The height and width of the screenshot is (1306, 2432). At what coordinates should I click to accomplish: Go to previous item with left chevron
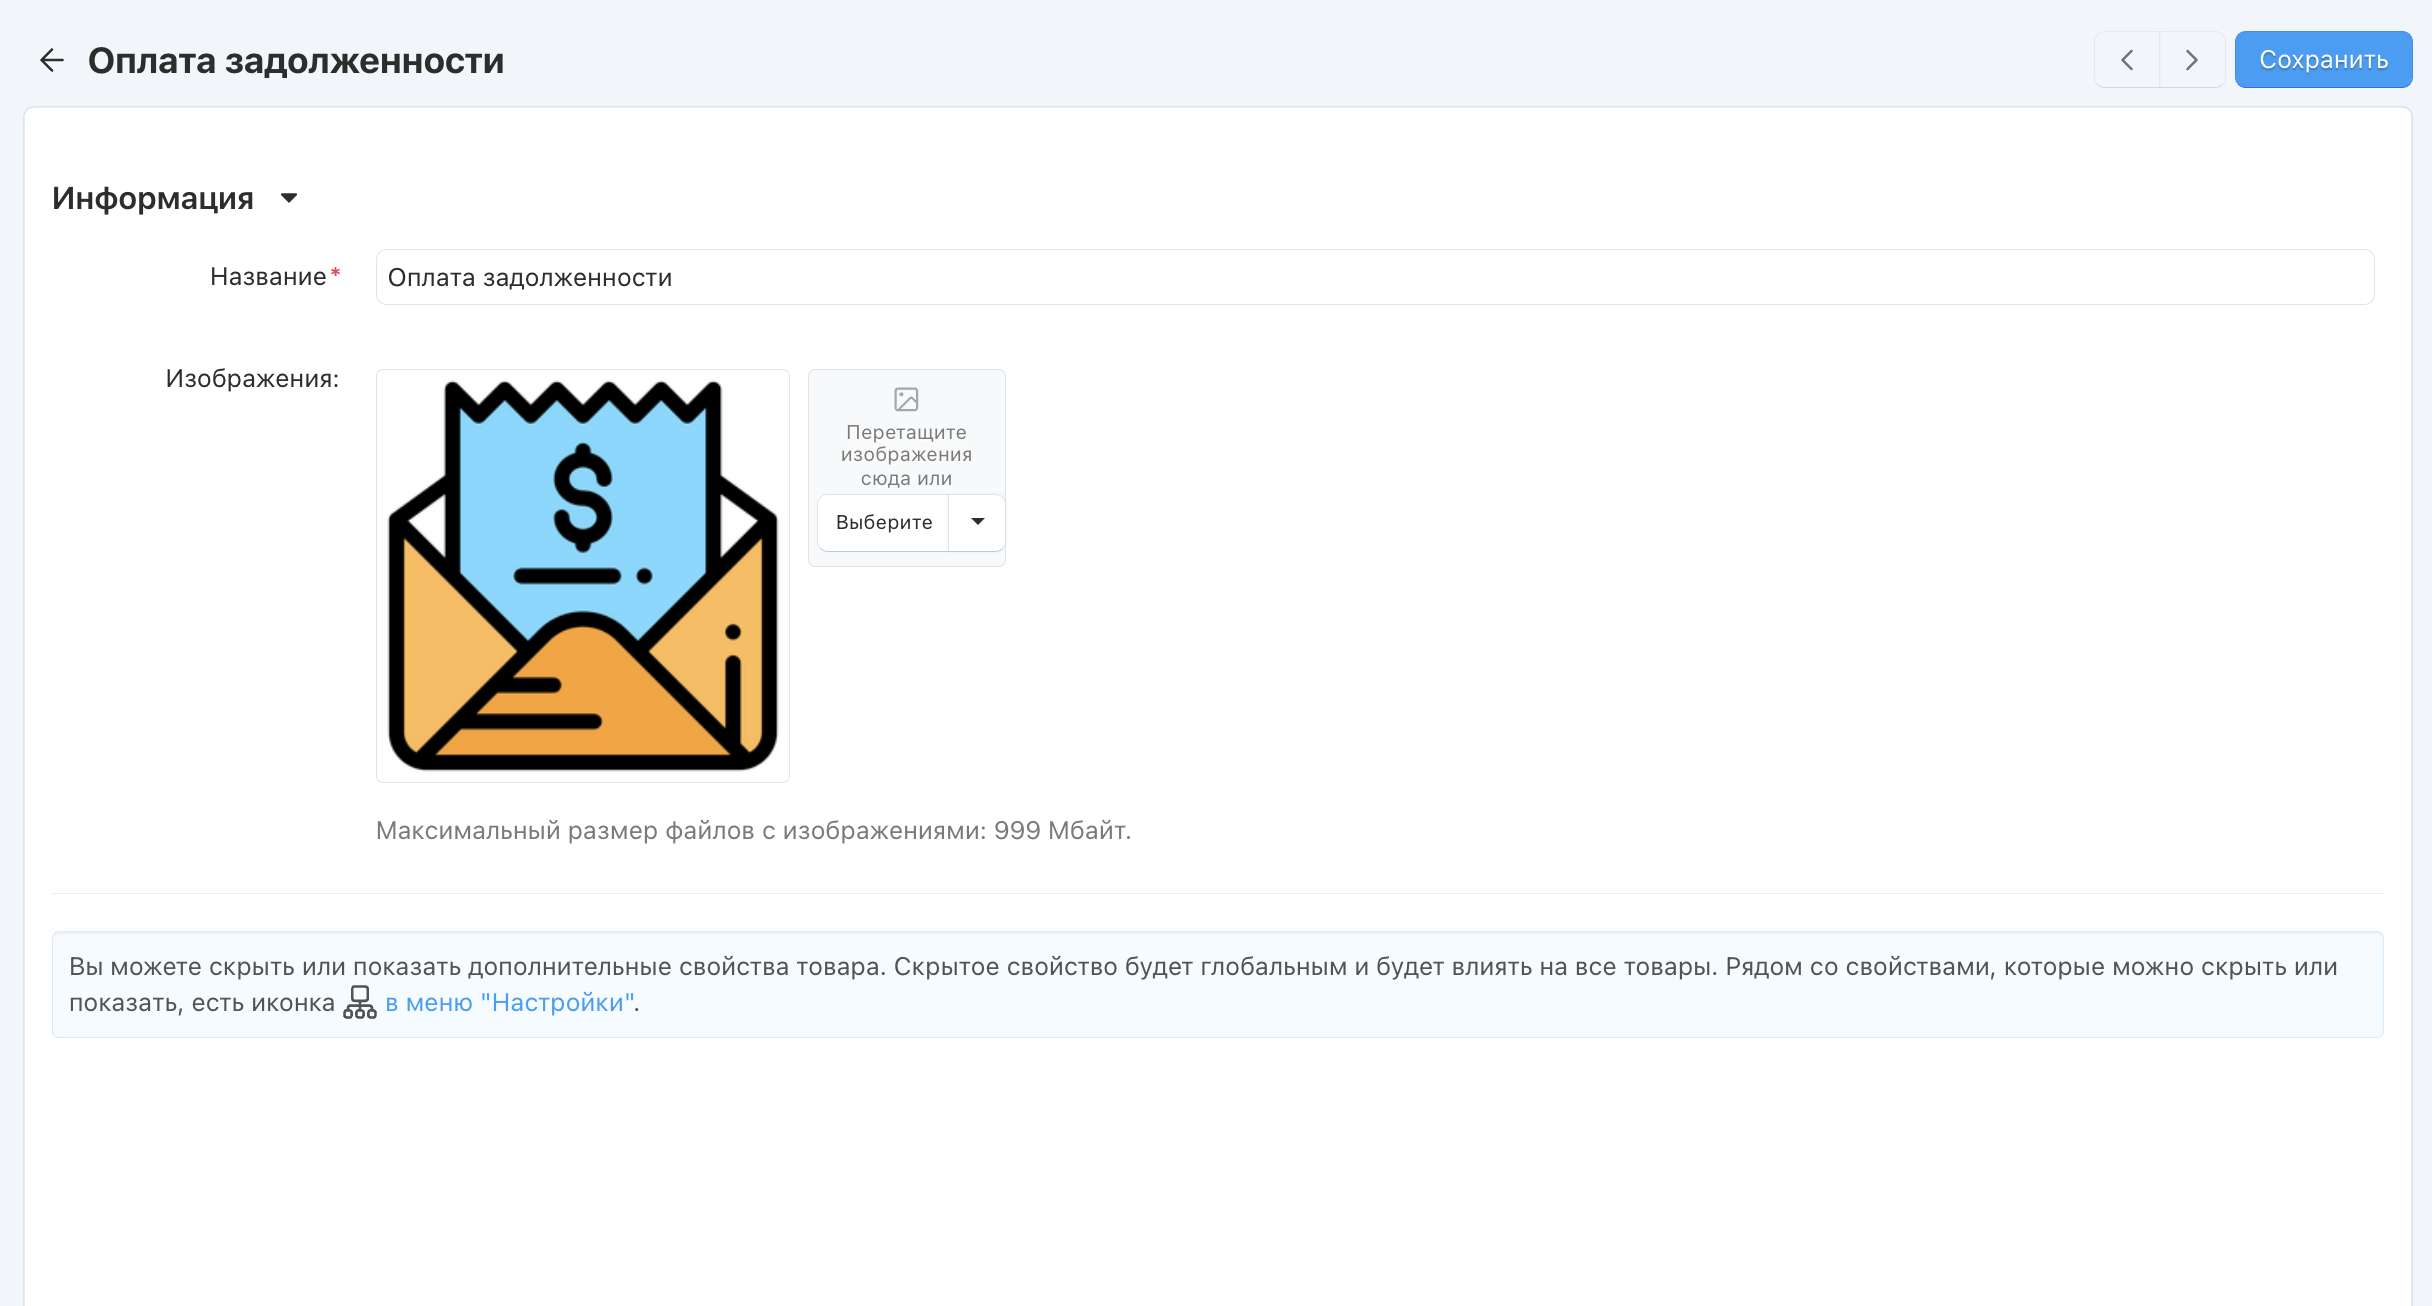[x=2127, y=60]
